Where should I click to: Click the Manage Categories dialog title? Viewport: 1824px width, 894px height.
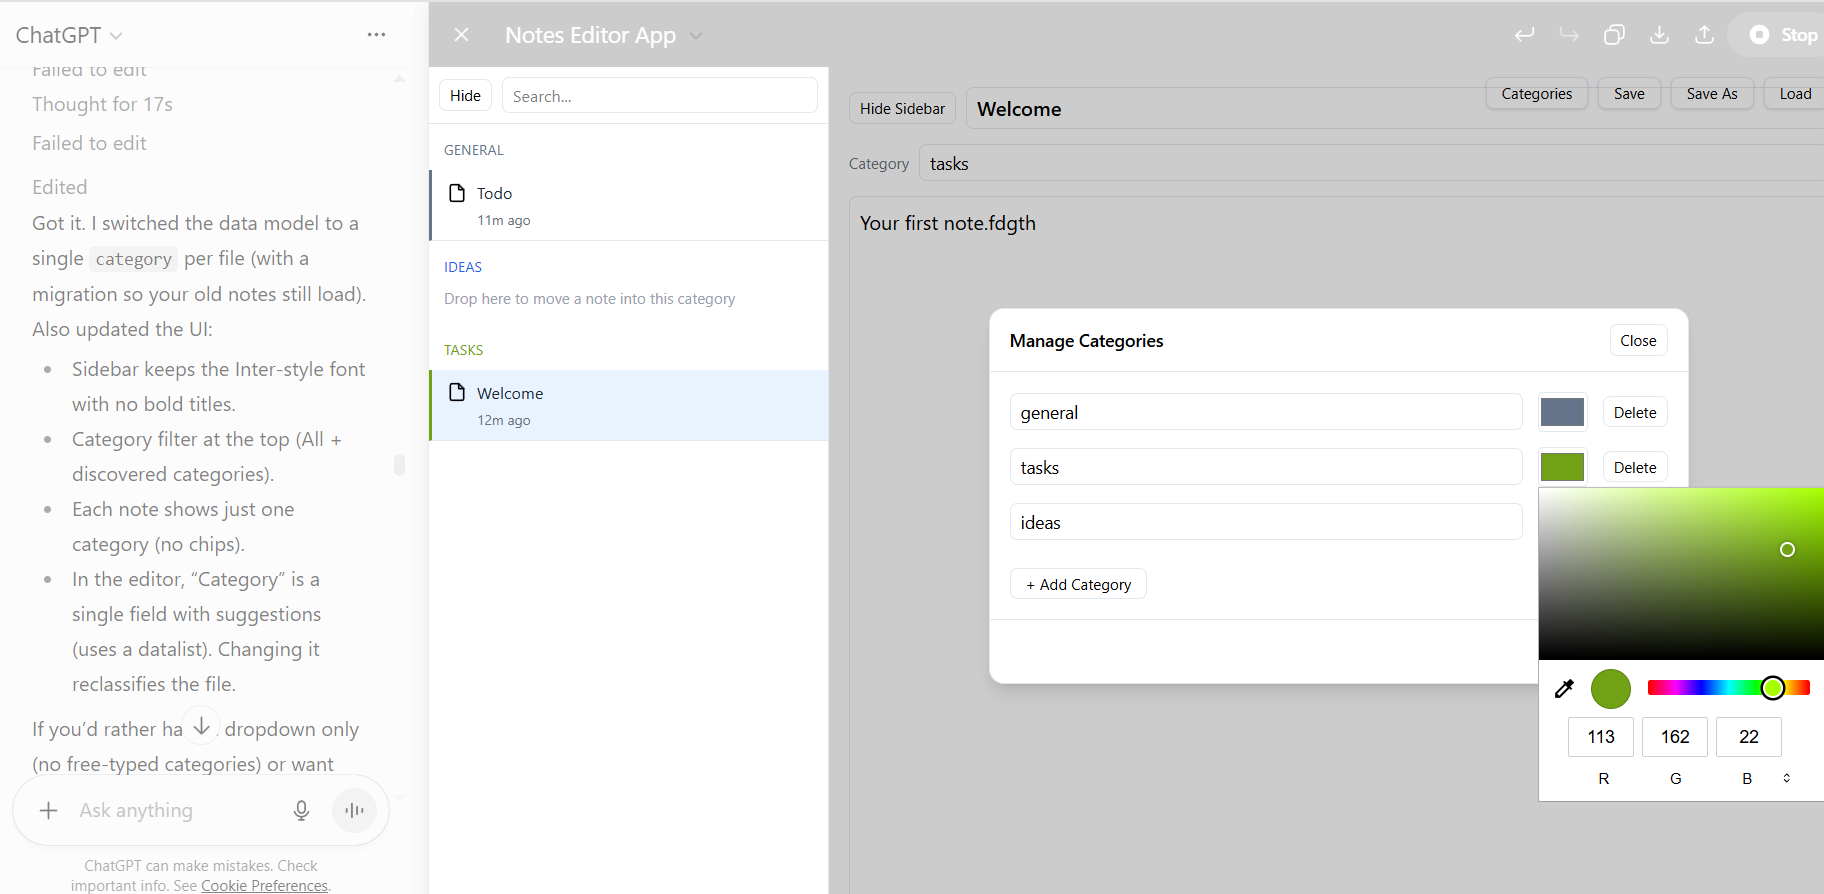1086,341
